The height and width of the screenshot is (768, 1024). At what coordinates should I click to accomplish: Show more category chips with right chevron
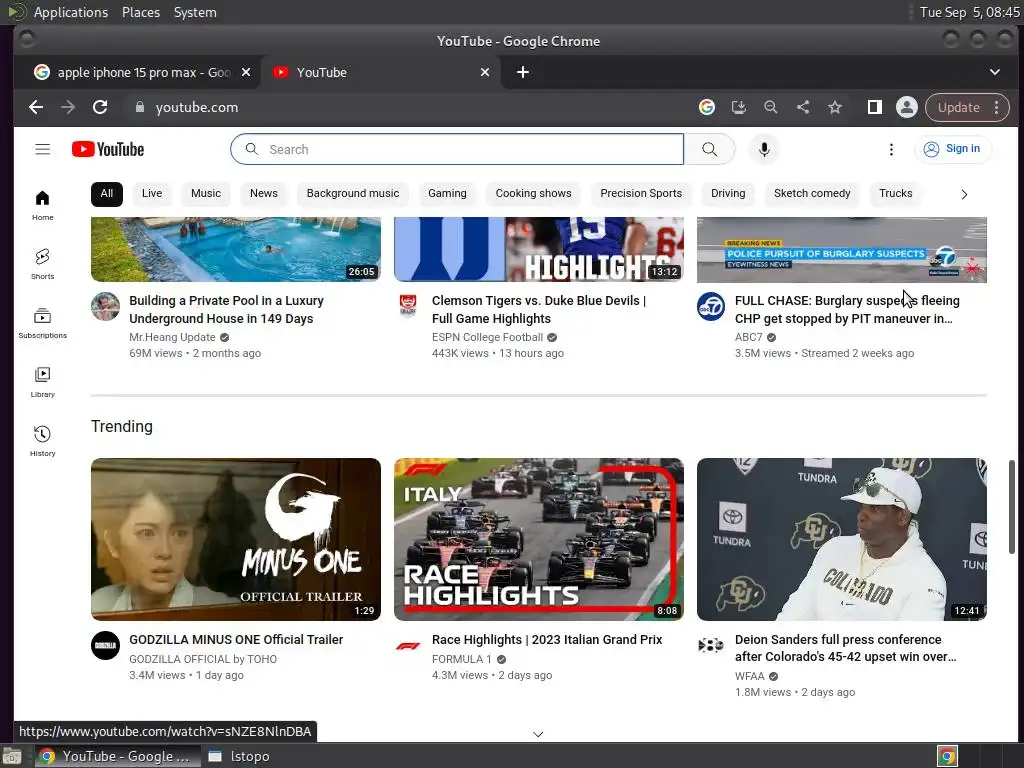(964, 194)
